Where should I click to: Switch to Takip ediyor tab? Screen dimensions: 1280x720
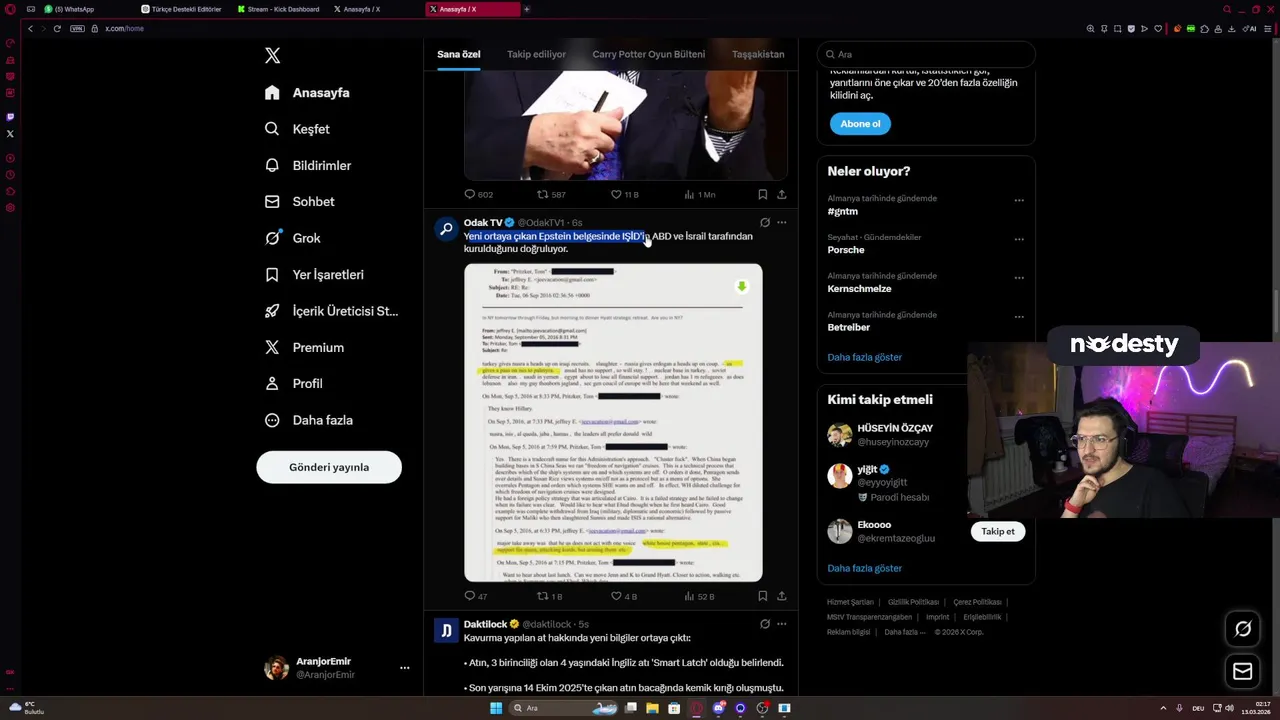(536, 54)
